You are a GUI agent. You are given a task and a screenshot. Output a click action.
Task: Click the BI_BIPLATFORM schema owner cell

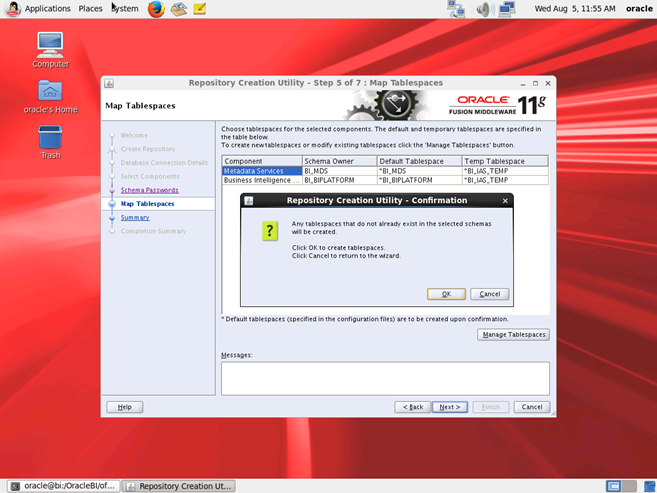(x=339, y=180)
